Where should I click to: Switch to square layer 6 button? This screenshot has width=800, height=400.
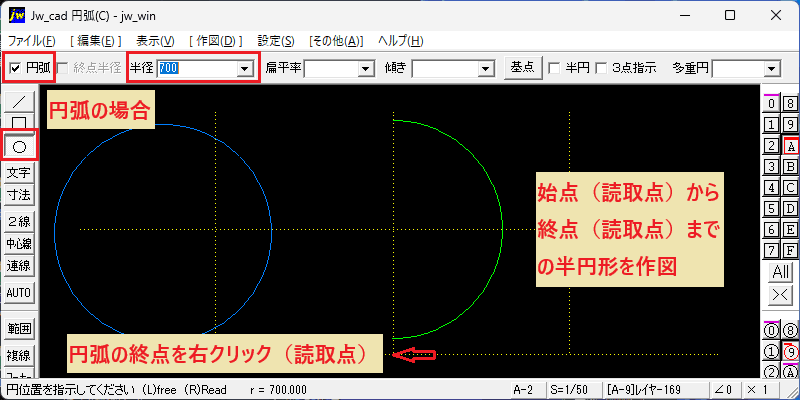pyautogui.click(x=771, y=230)
